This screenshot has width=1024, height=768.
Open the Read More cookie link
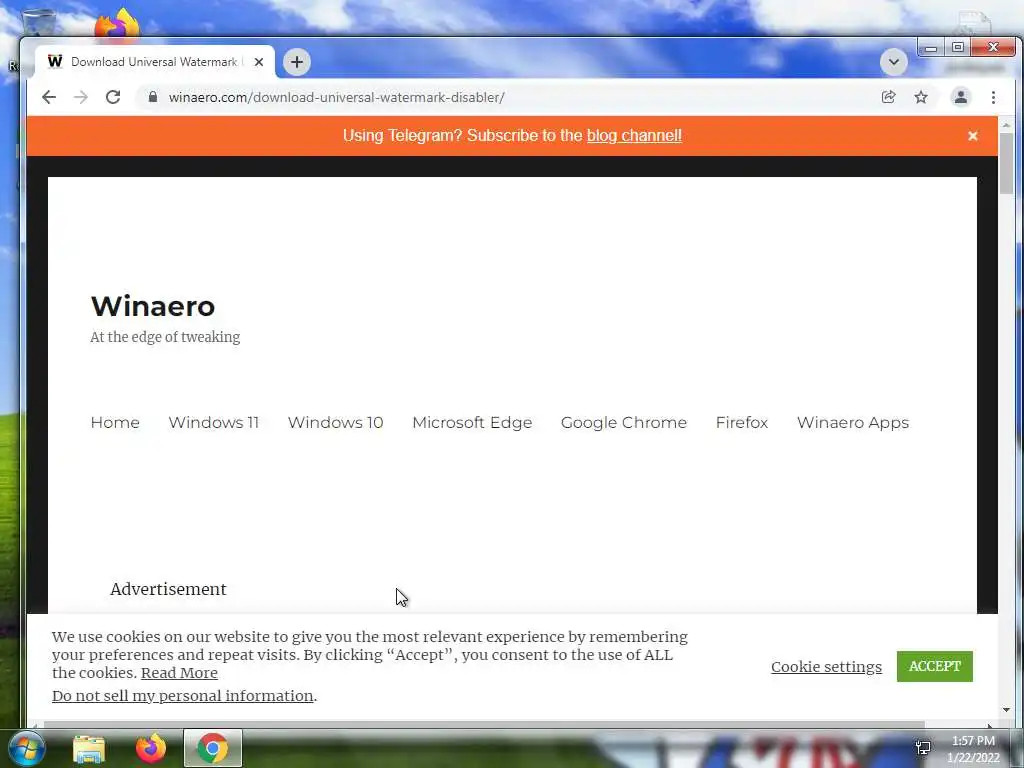pos(180,673)
